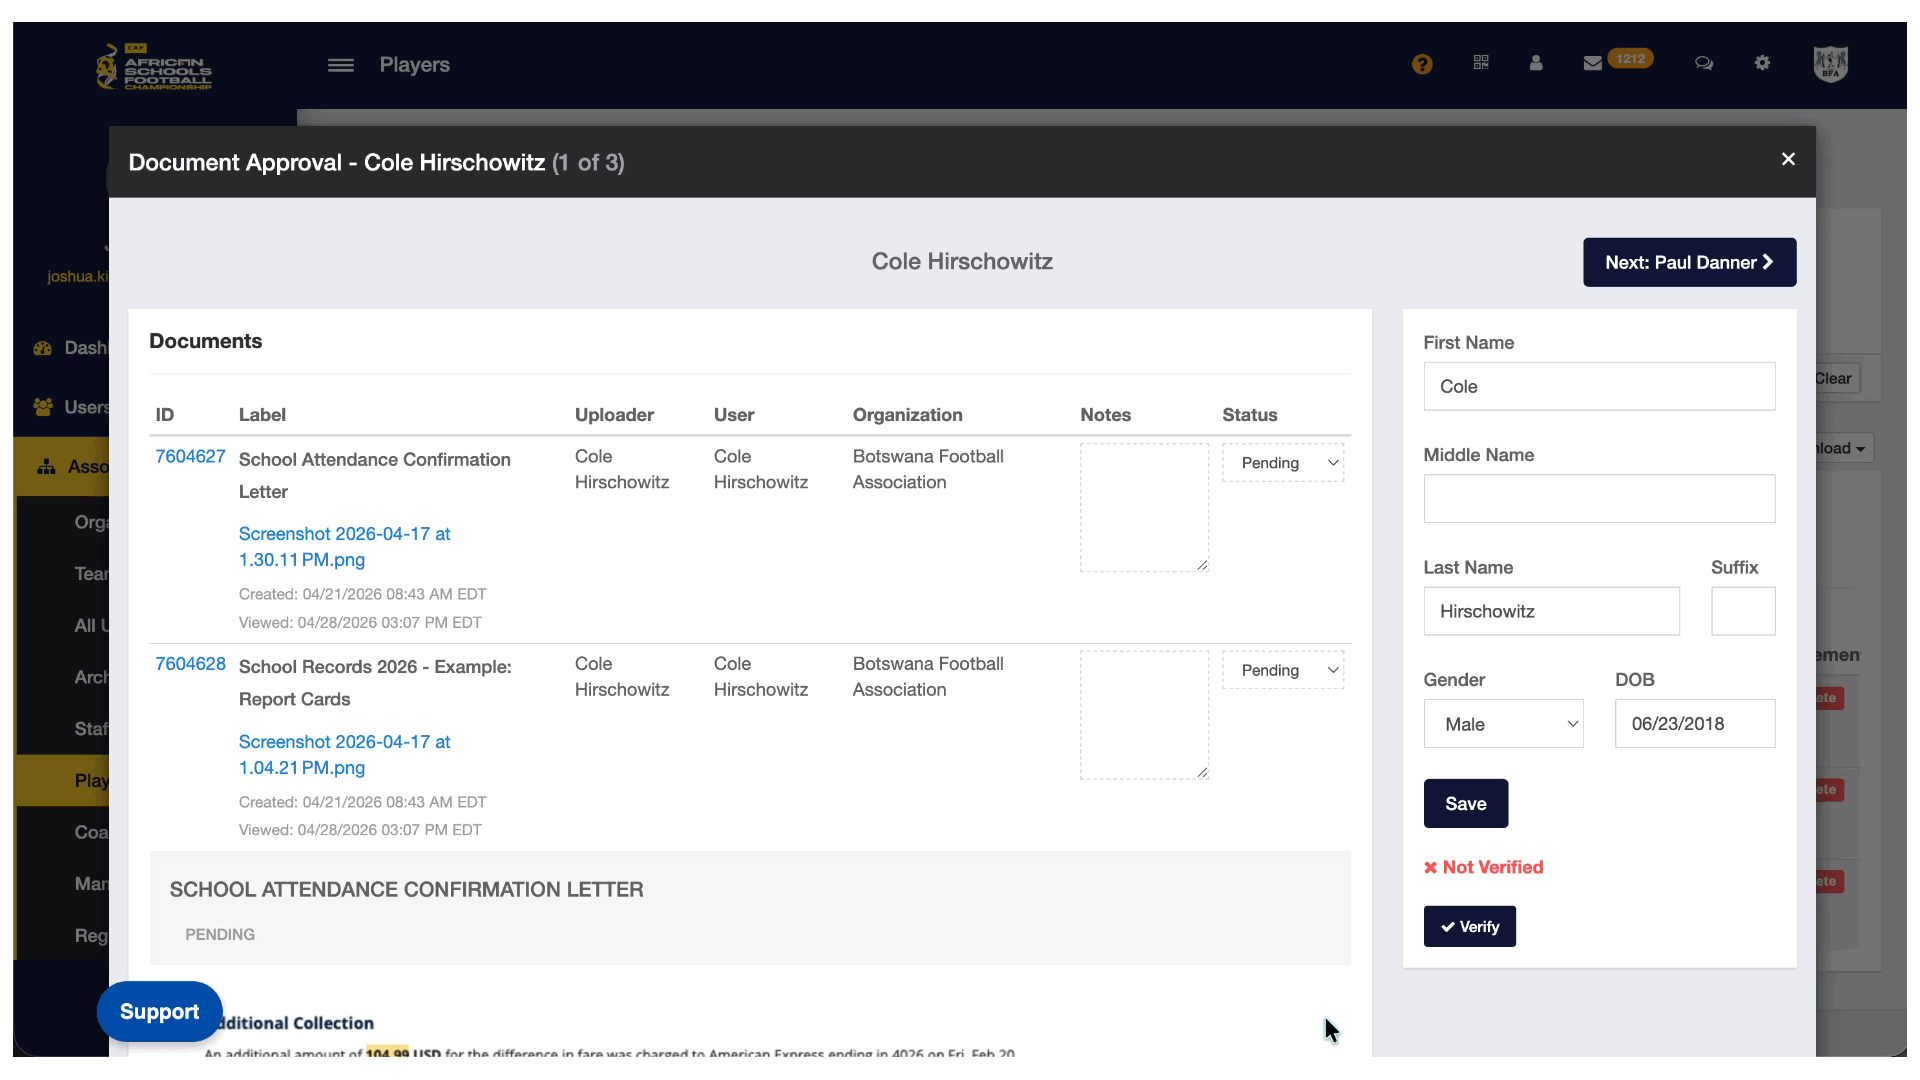Open the settings gear icon
Screen dimensions: 1920x1080
[x=1762, y=63]
